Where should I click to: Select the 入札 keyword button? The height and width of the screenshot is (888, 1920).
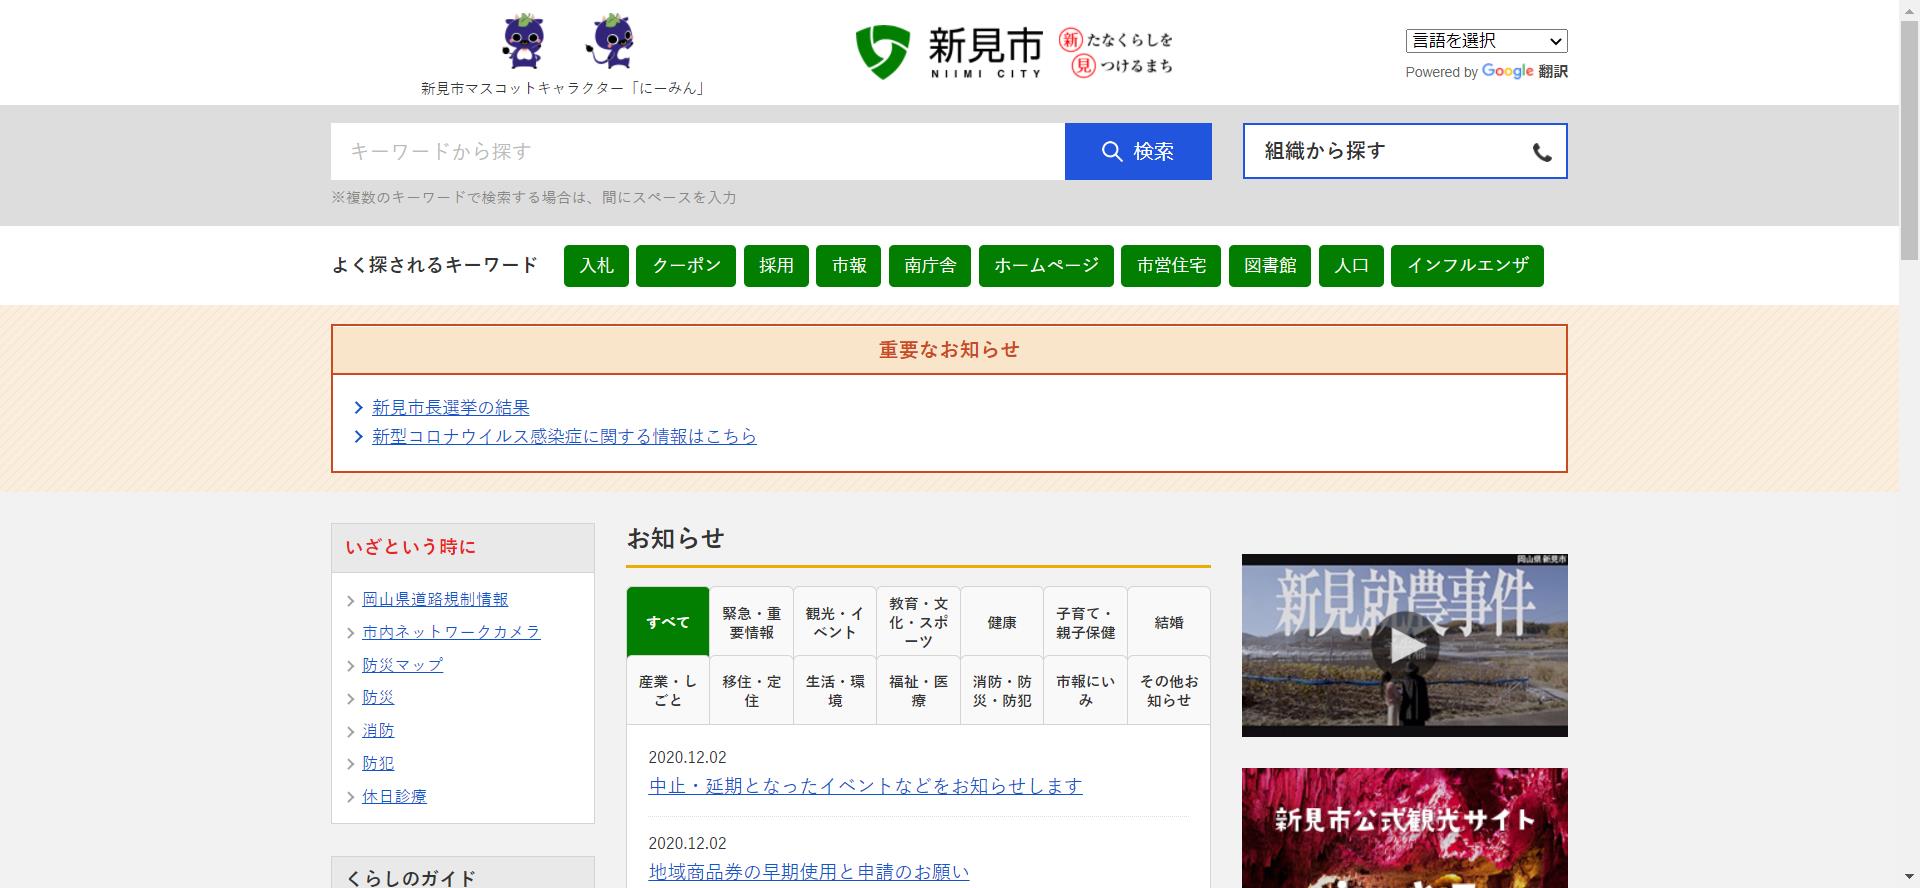pyautogui.click(x=596, y=266)
